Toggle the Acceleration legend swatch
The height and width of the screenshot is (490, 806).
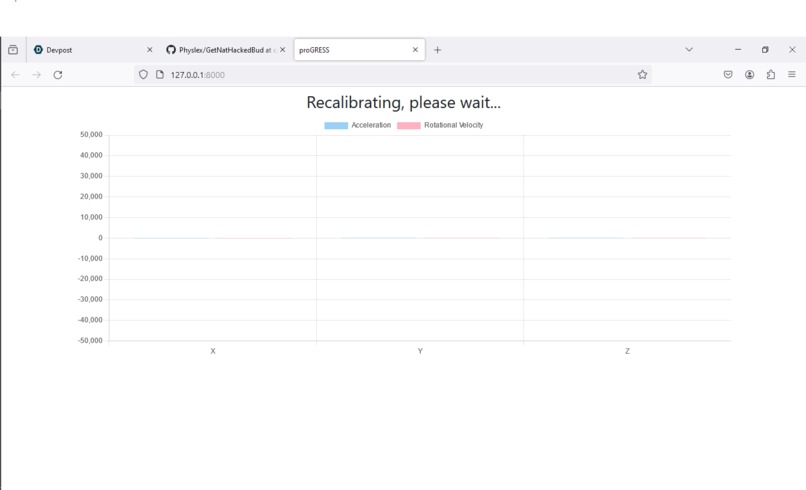336,125
